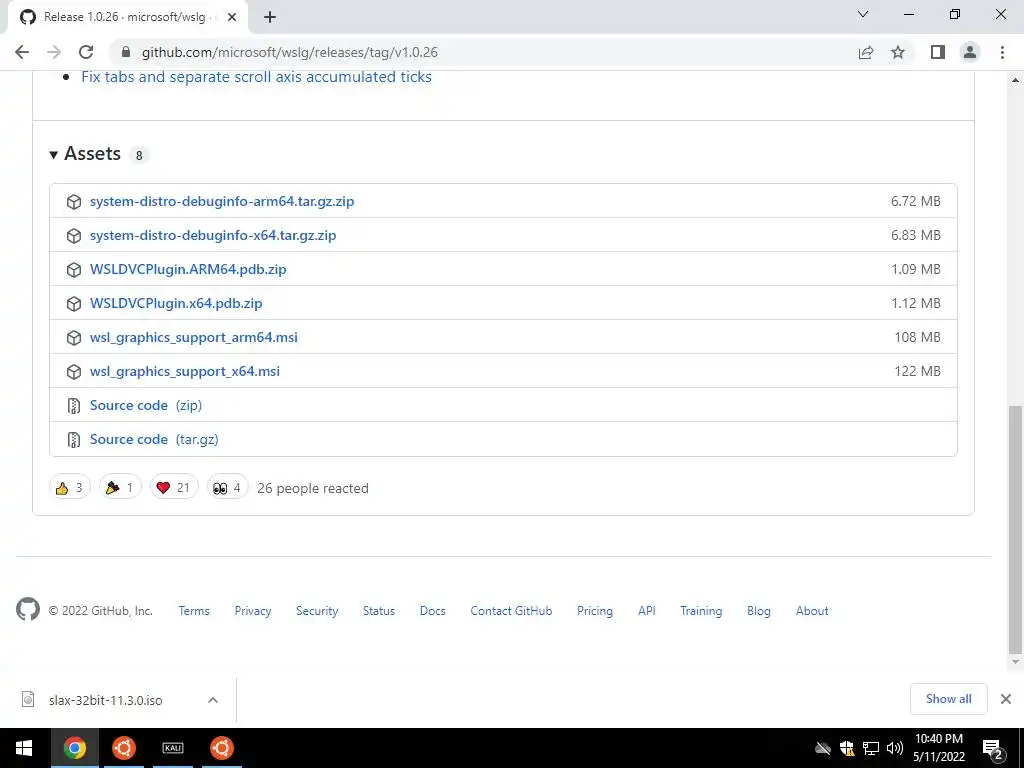Open the Chrome profile avatar
This screenshot has width=1024, height=768.
(x=970, y=52)
